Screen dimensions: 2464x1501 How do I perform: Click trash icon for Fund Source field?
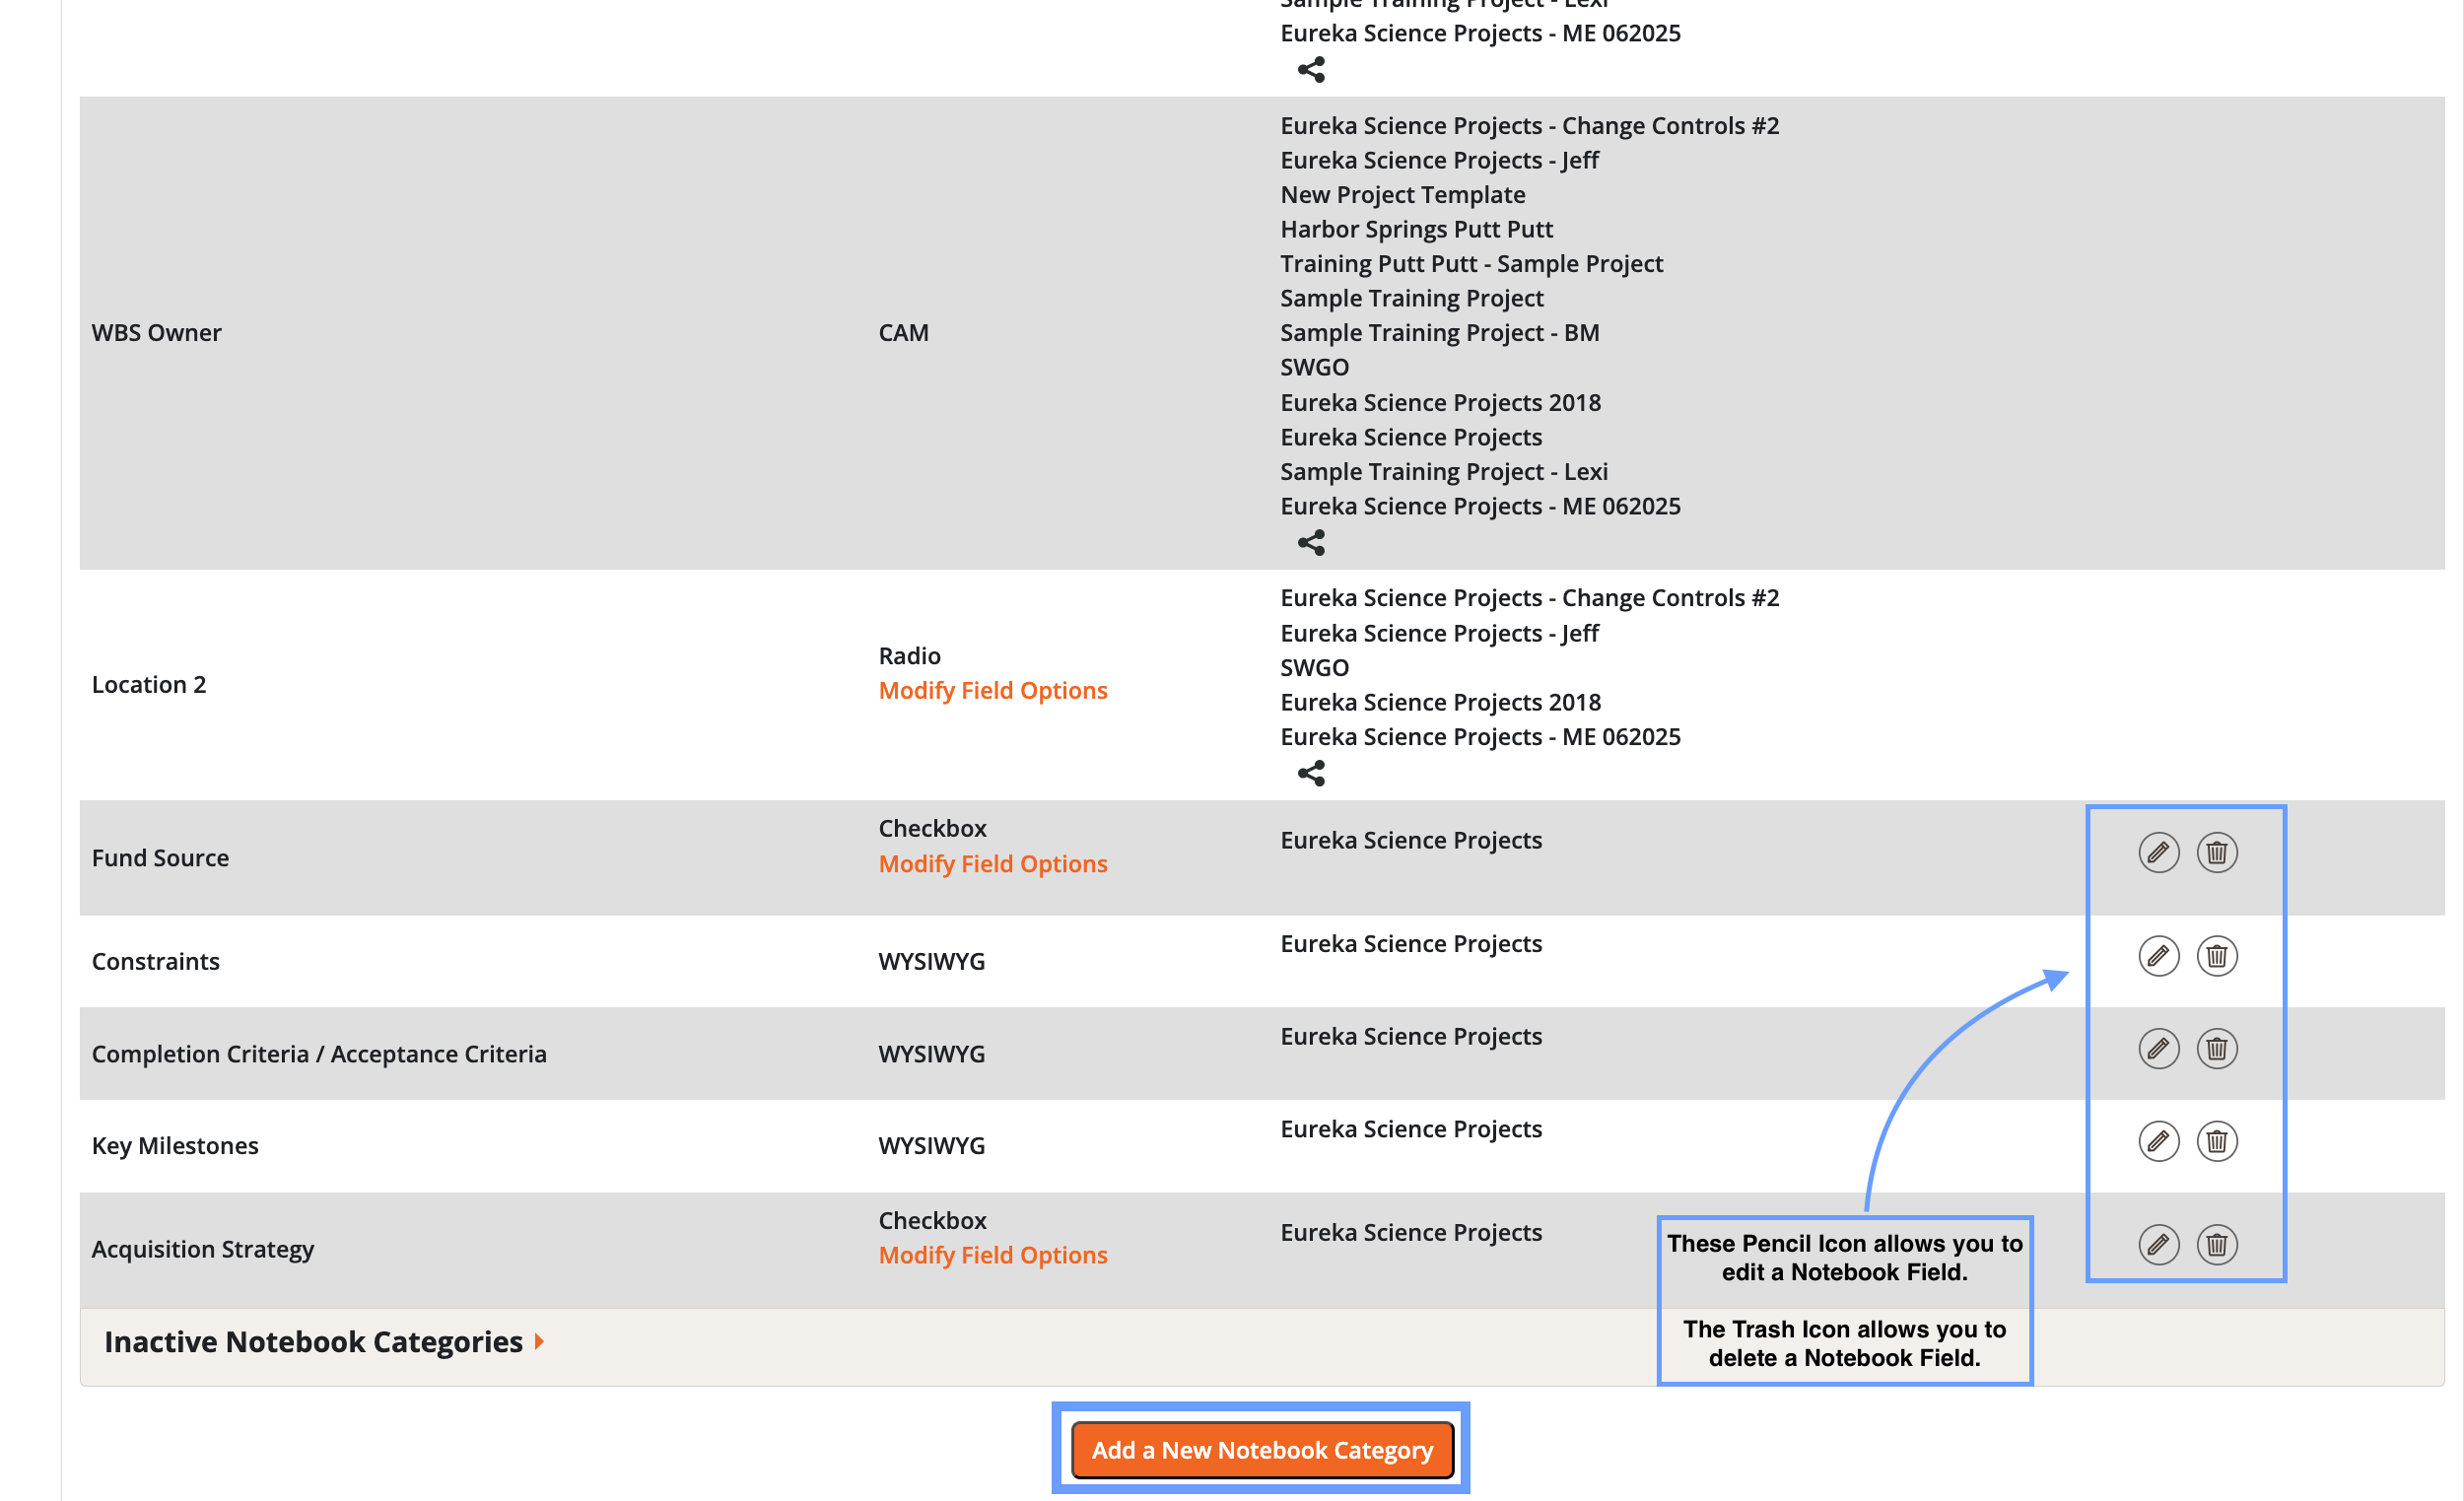2216,852
